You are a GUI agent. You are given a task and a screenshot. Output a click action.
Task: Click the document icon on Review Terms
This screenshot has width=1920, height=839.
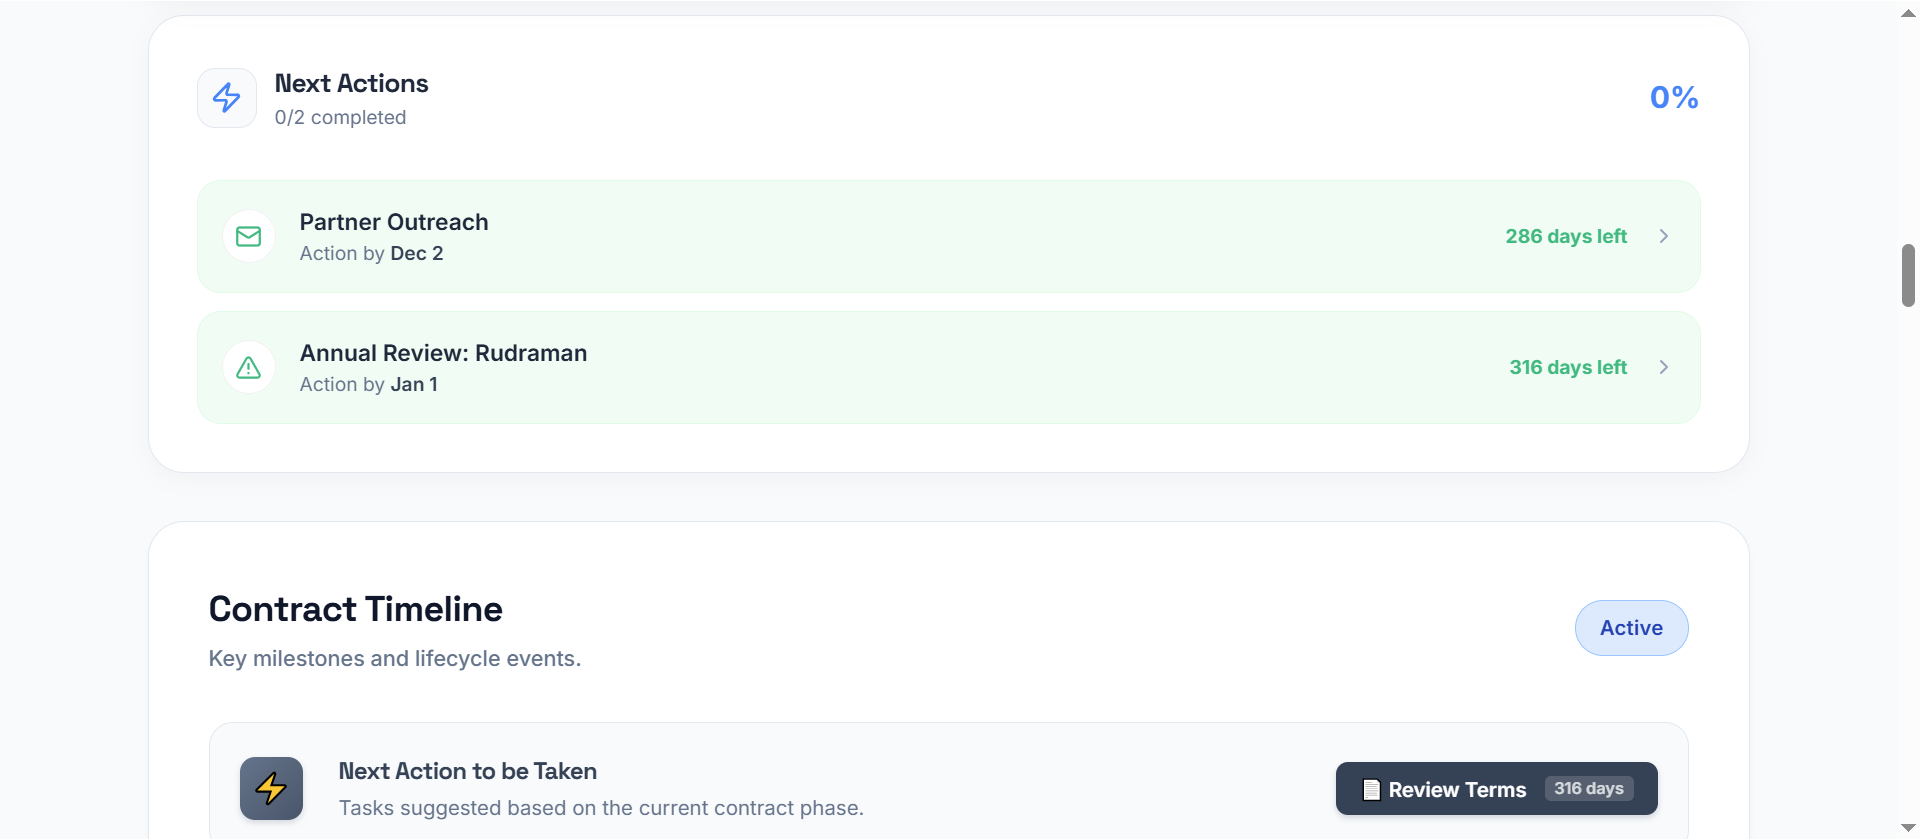click(x=1372, y=790)
